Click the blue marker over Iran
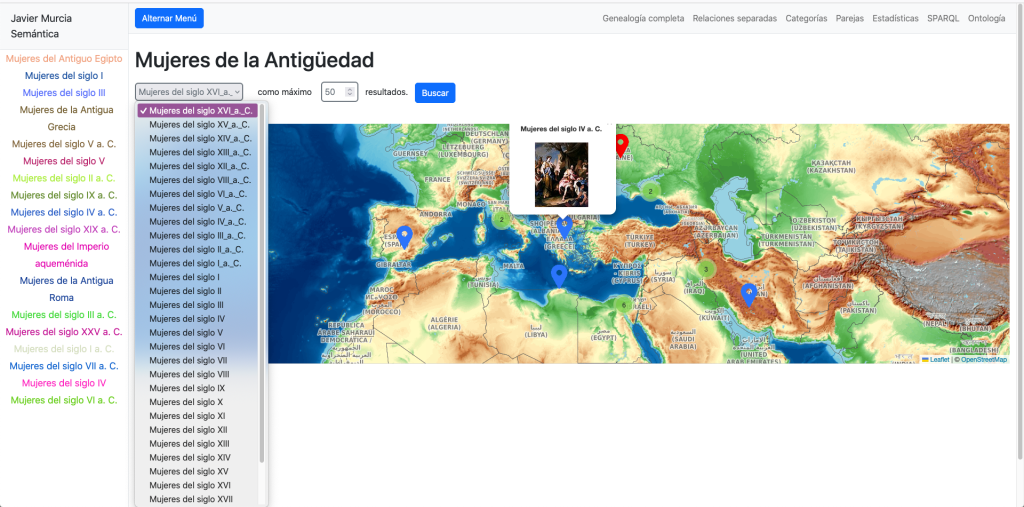This screenshot has height=507, width=1024. point(749,292)
